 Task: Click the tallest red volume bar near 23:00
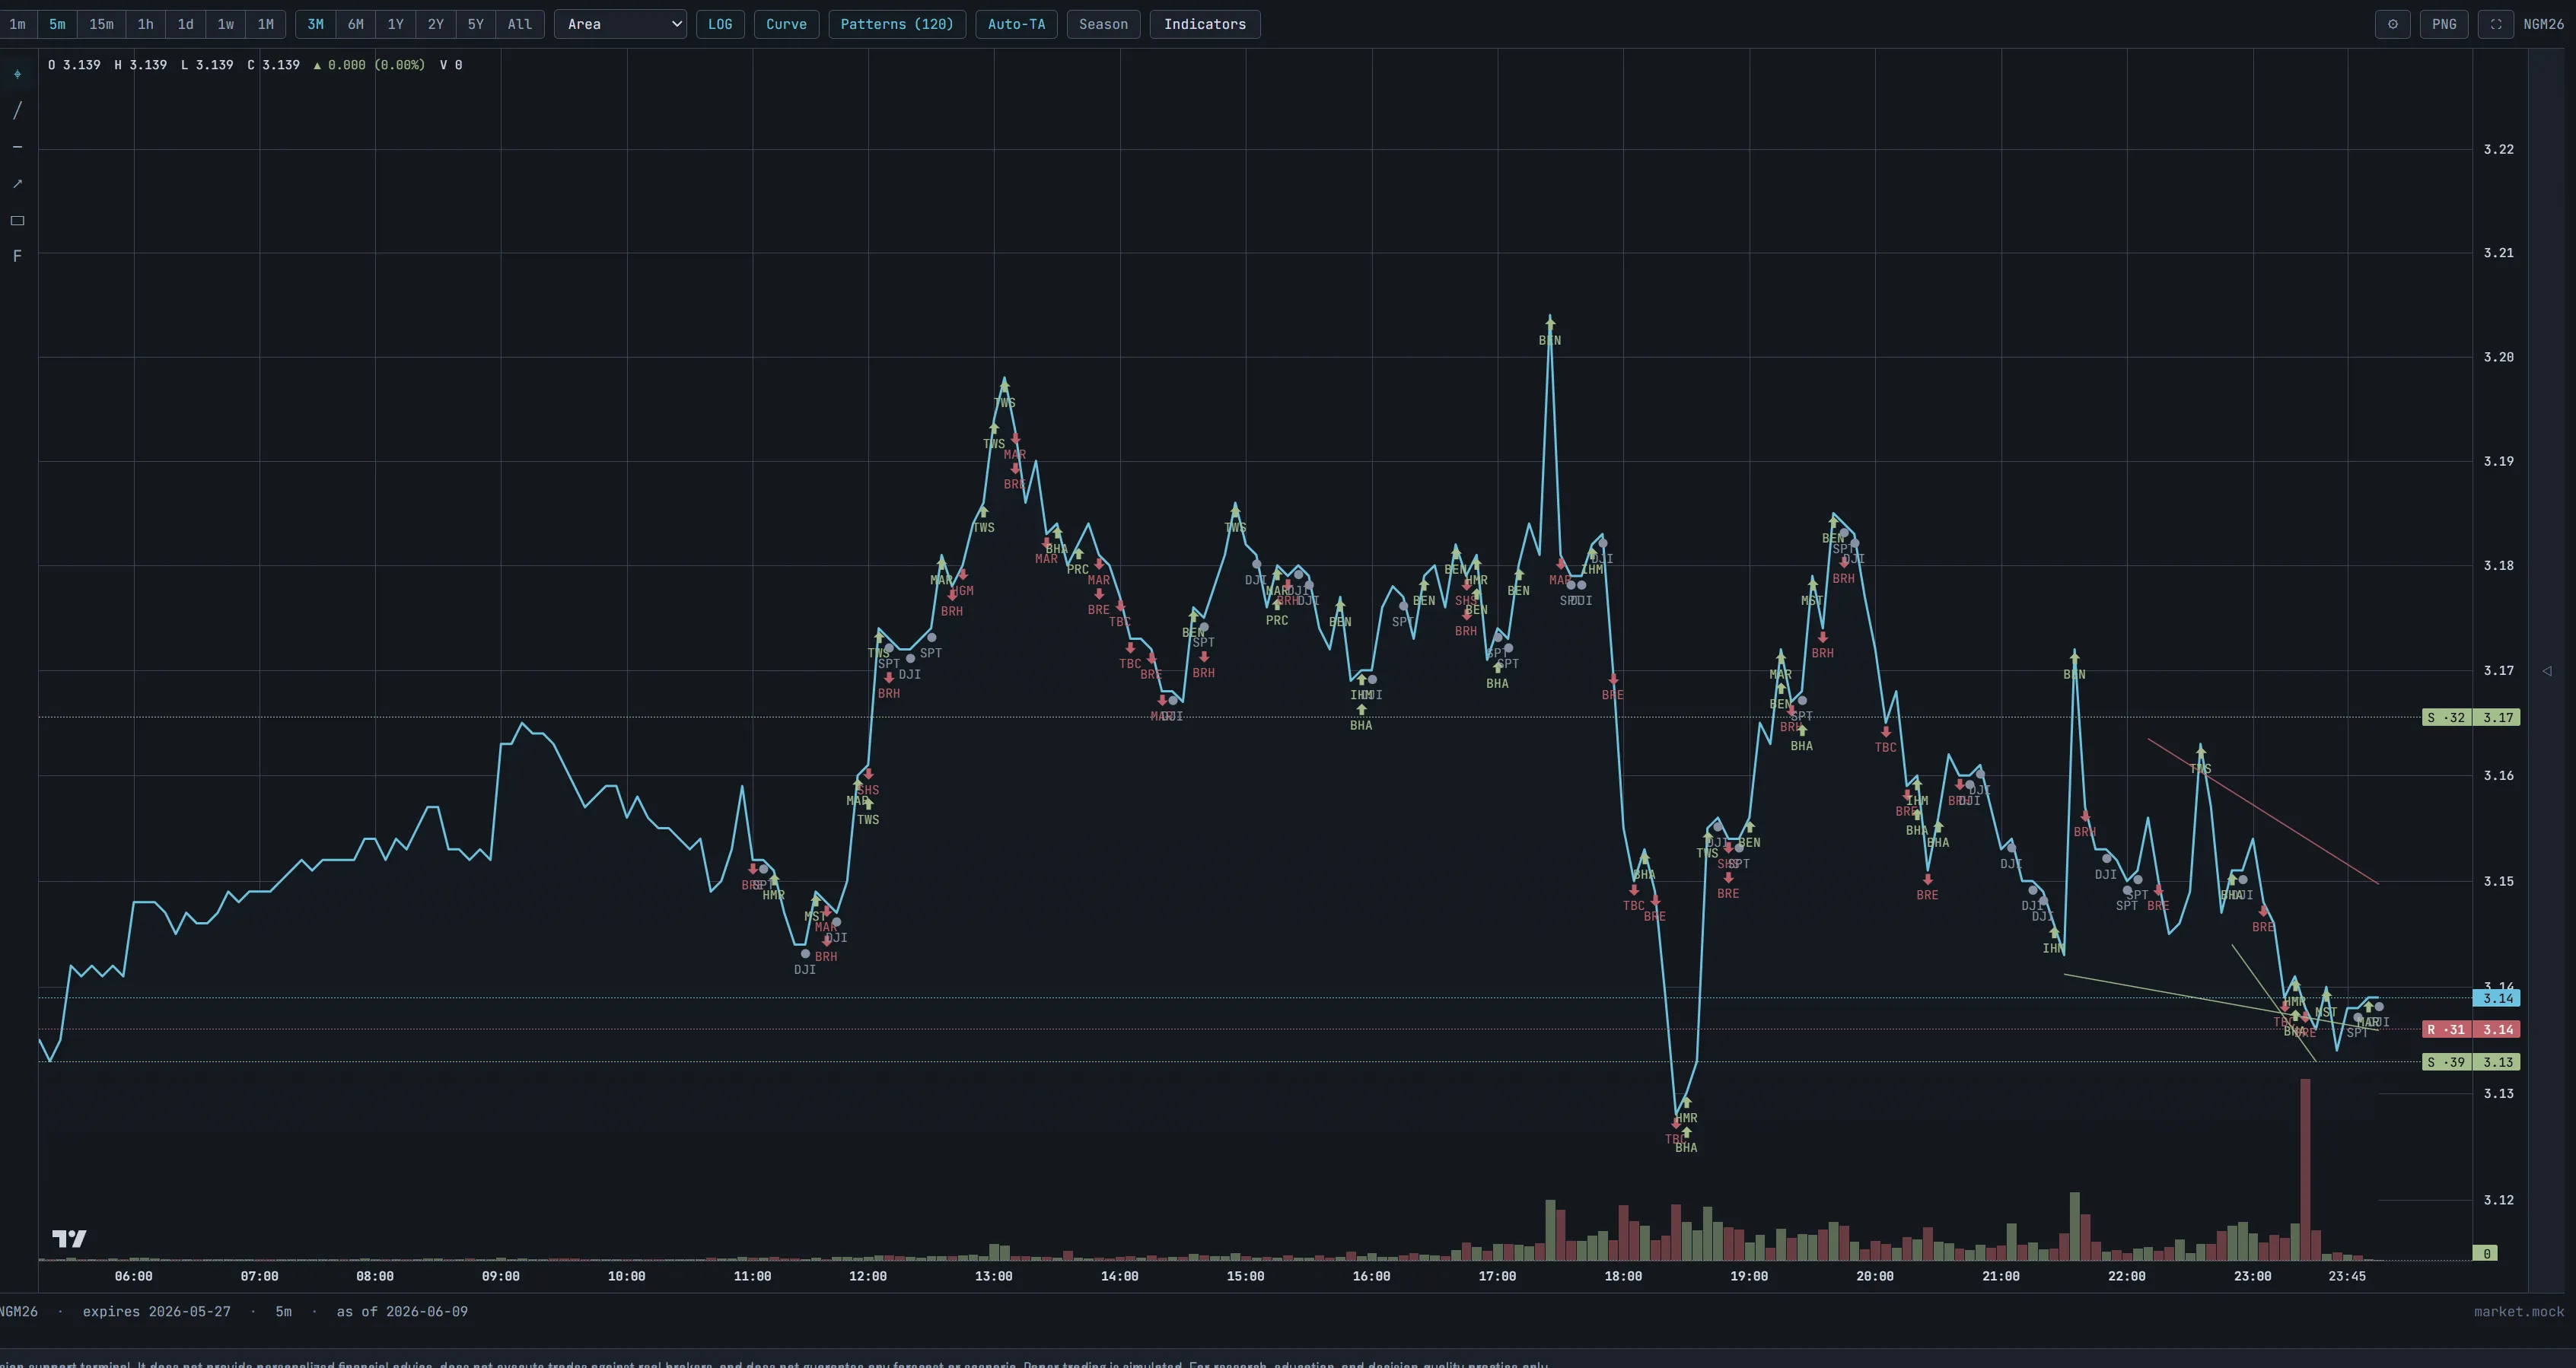click(2305, 1169)
